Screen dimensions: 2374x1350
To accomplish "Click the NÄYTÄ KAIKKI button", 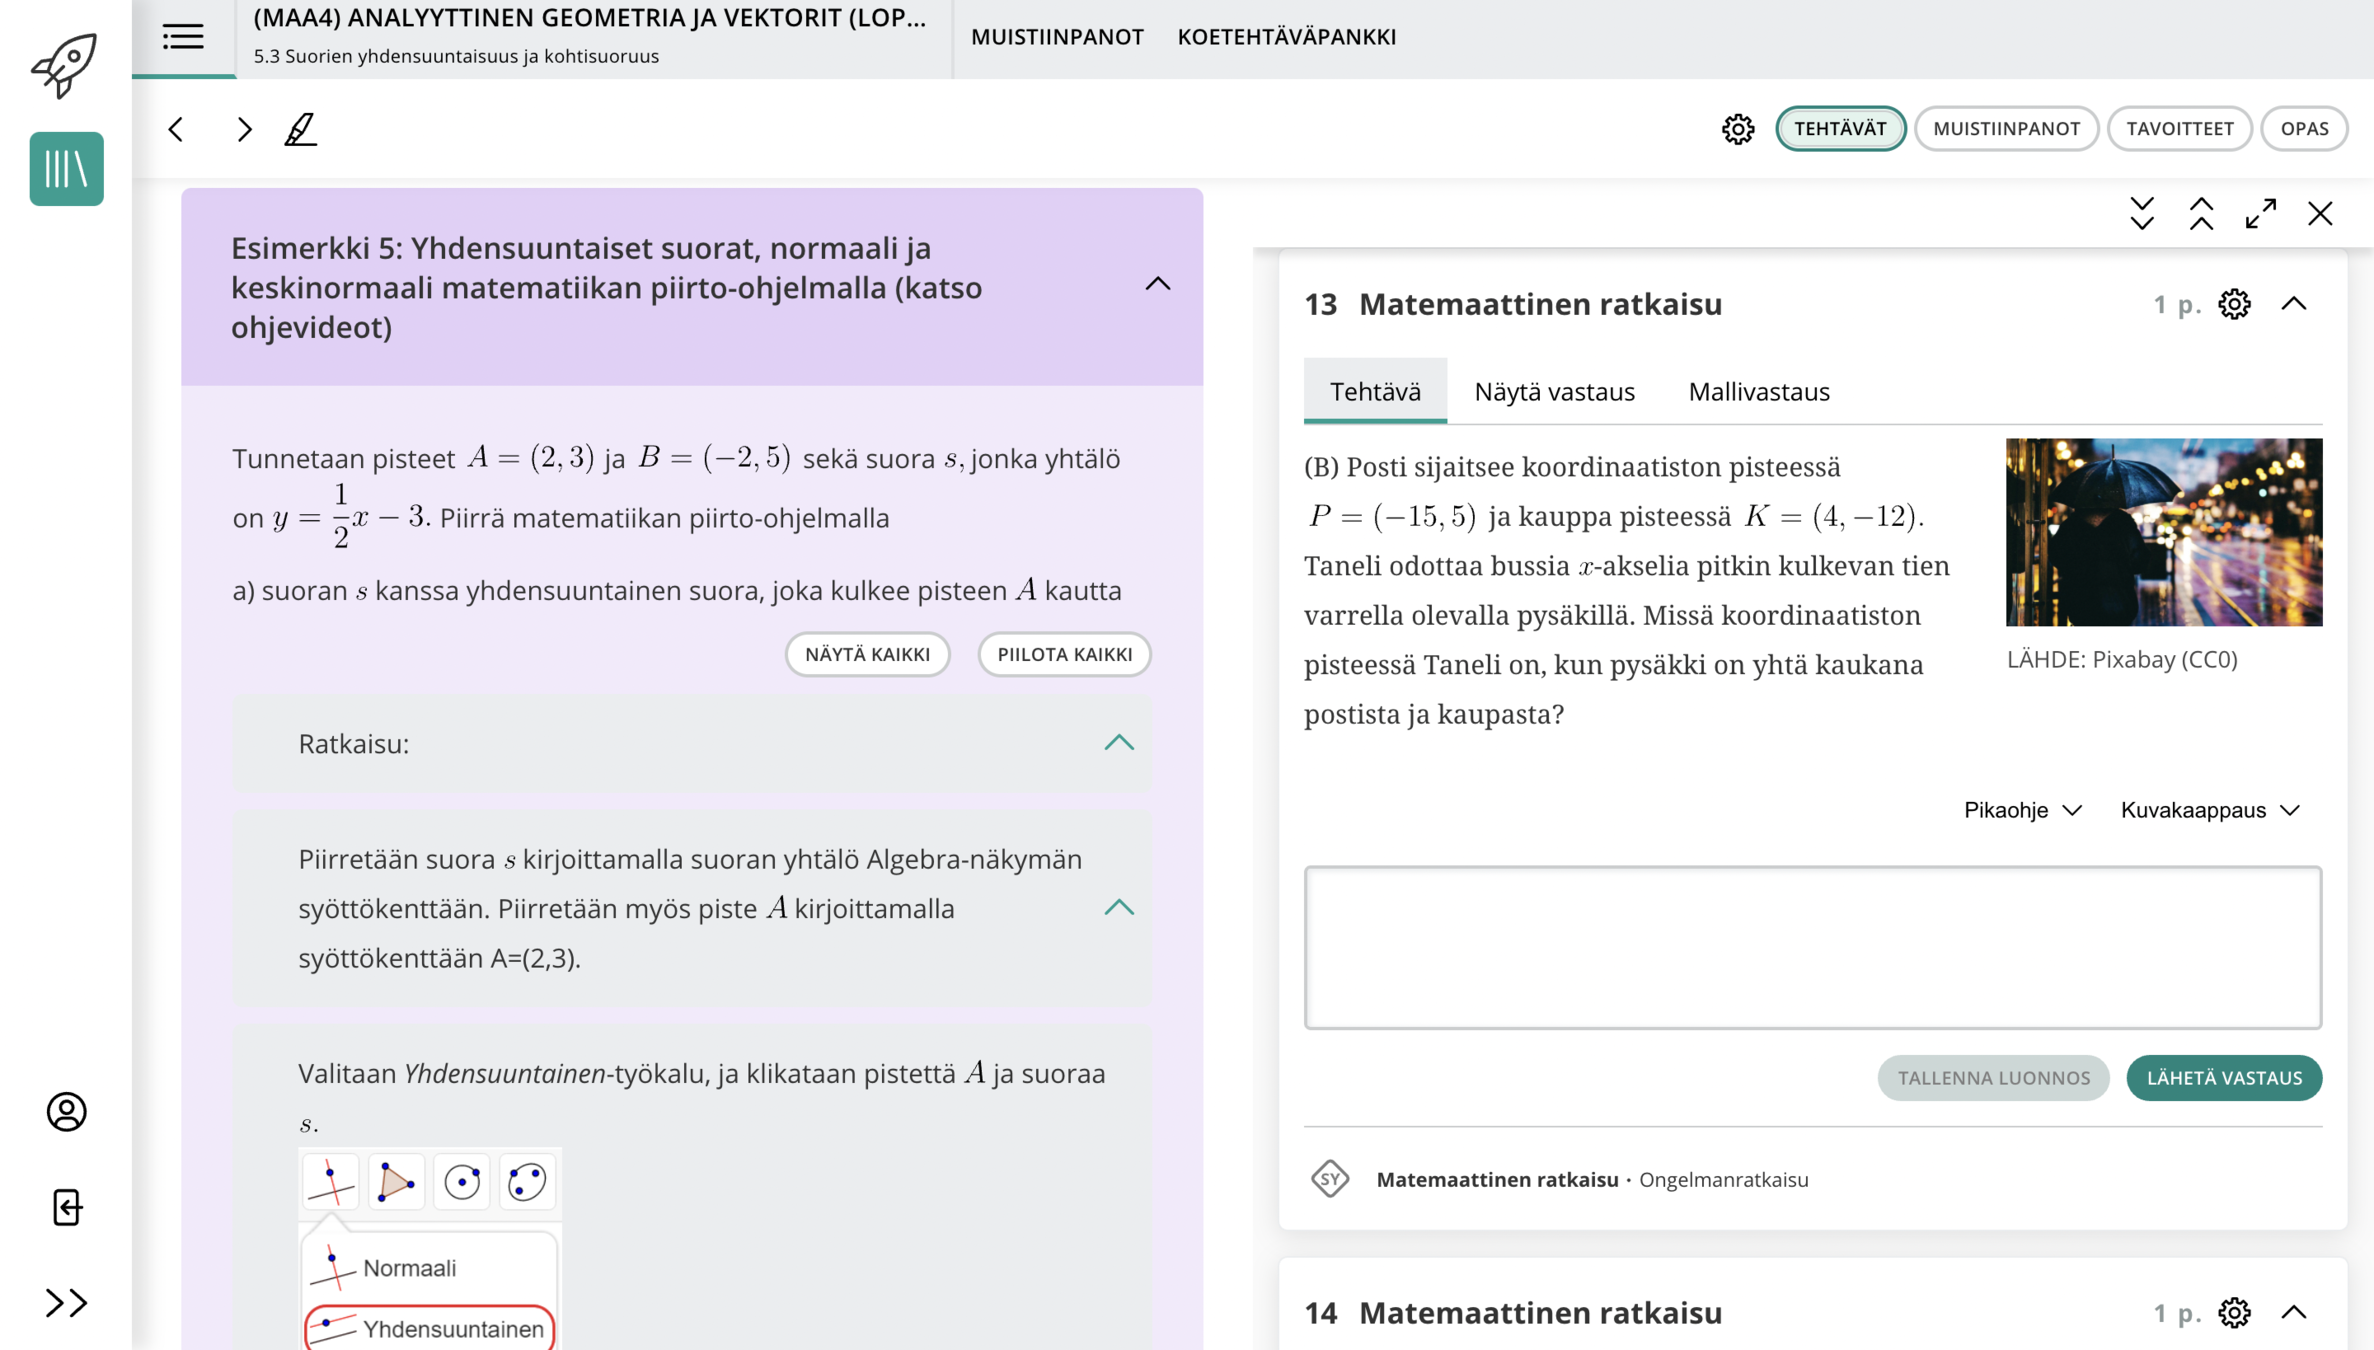I will [x=867, y=654].
